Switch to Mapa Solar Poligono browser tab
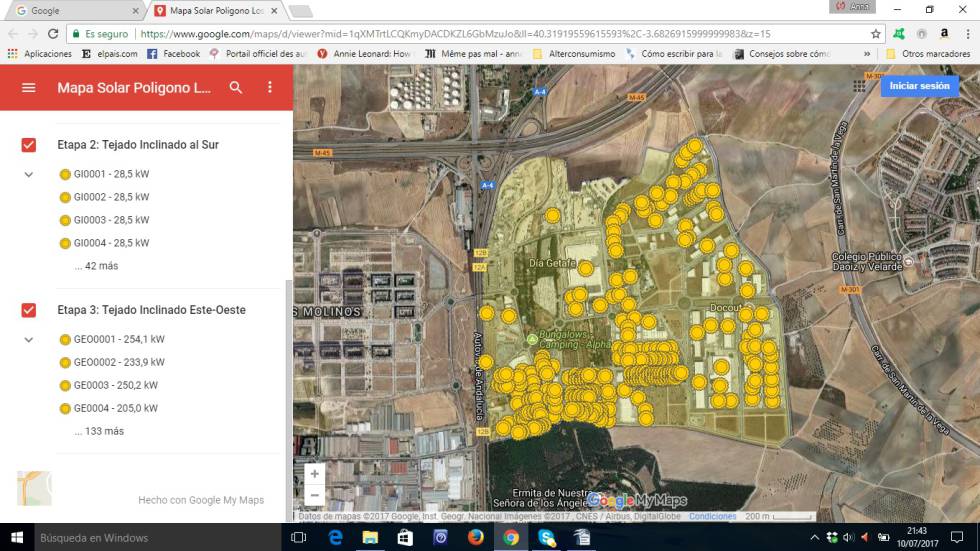Viewport: 980px width, 551px height. [x=216, y=11]
